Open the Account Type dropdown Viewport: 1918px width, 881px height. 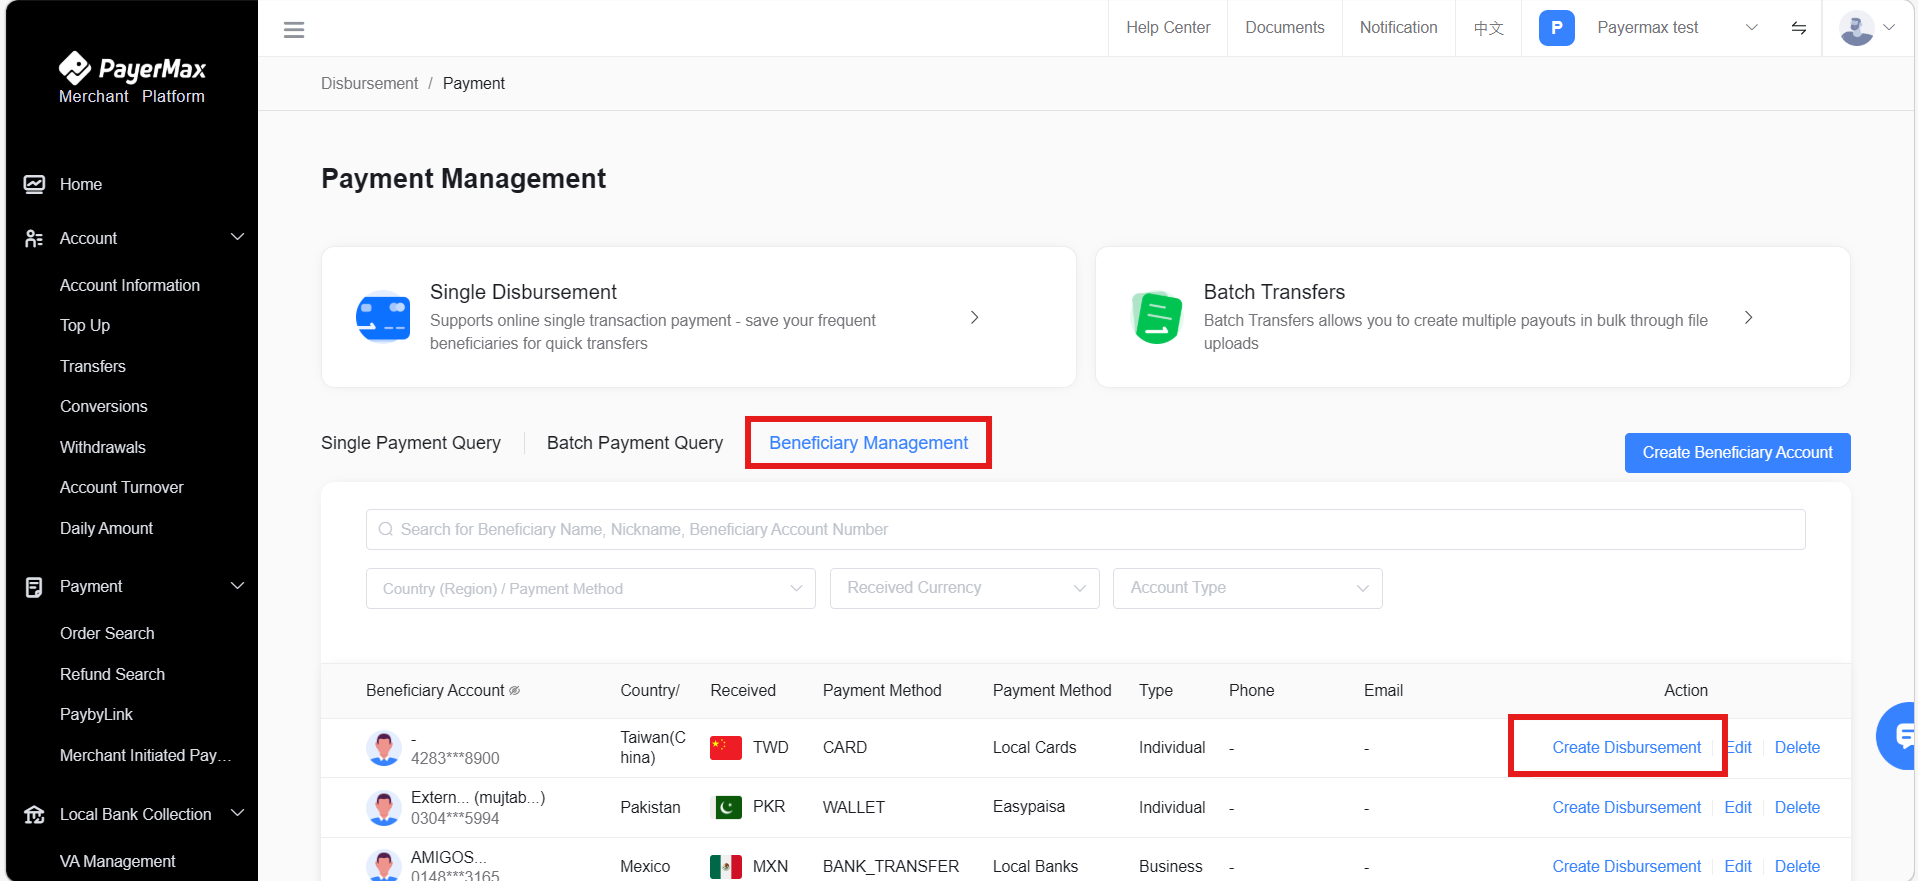coord(1248,589)
